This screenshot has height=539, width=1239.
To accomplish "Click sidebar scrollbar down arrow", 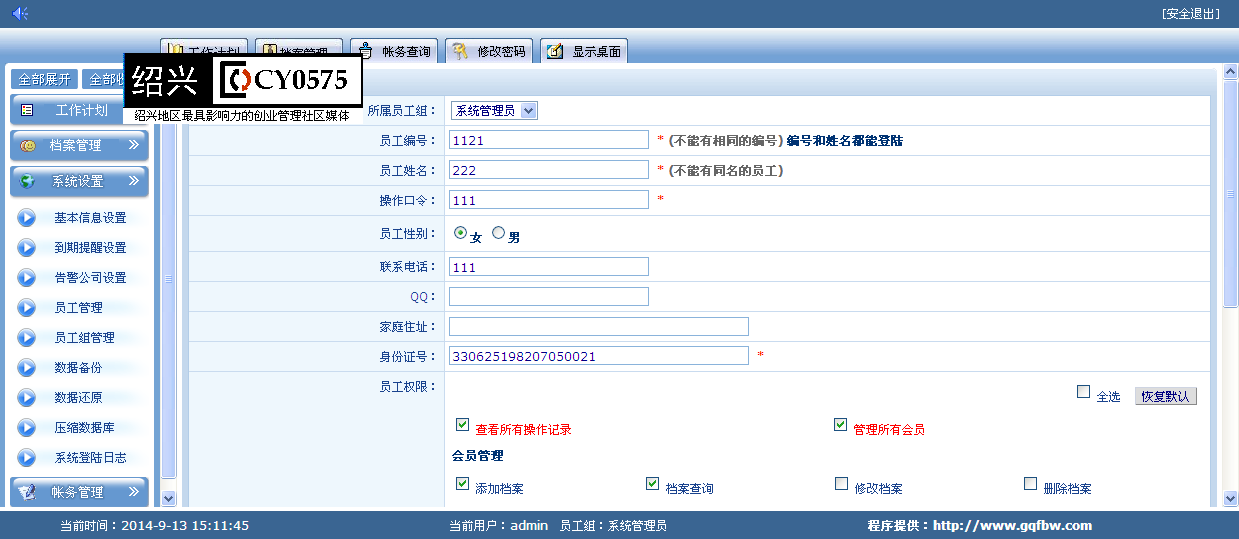I will coord(168,497).
